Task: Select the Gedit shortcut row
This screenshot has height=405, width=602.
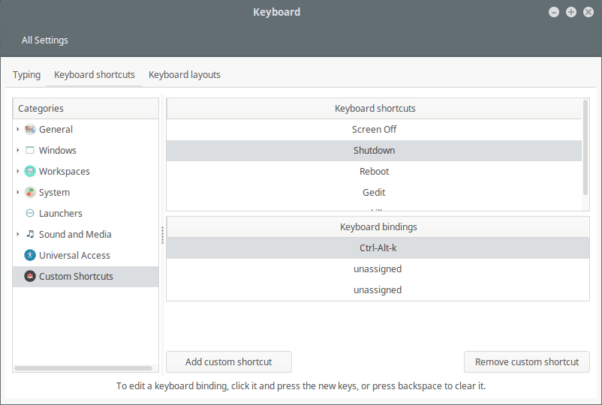Action: (374, 192)
